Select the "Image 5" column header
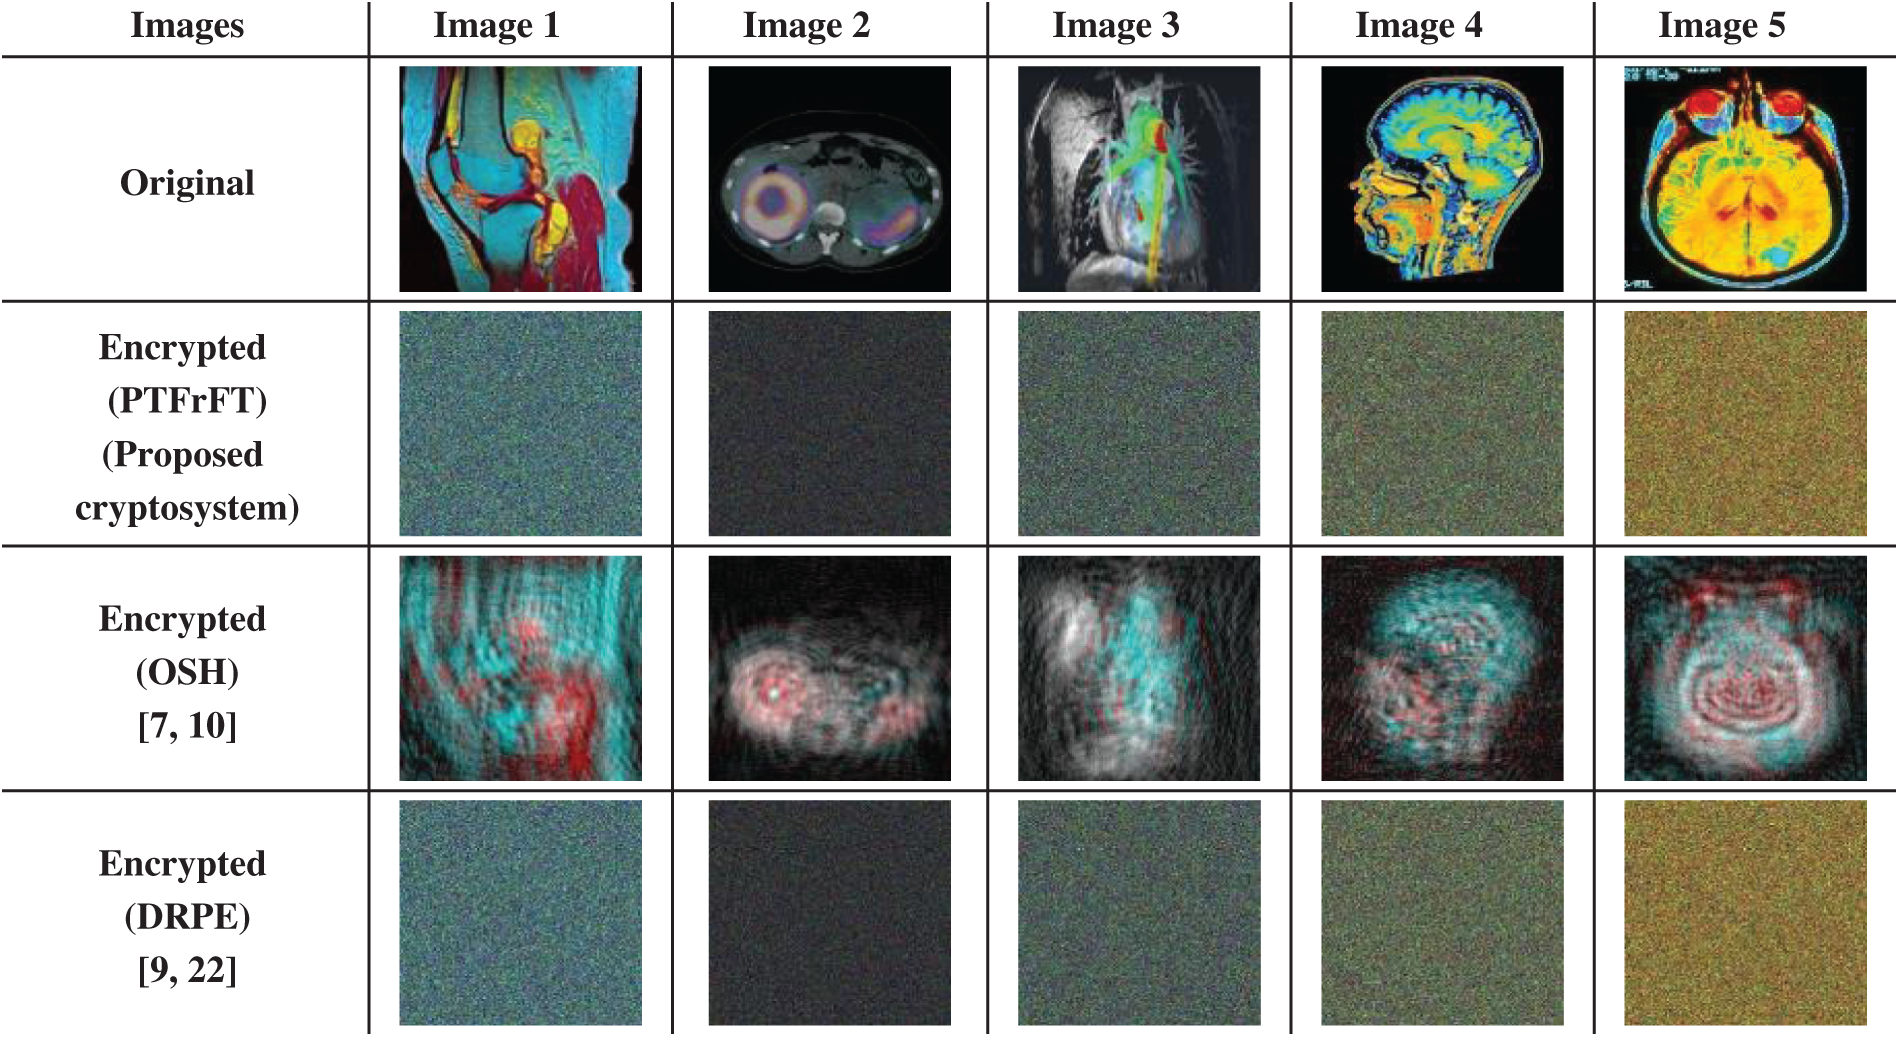Screen dimensions: 1899x1037 [x=1721, y=26]
